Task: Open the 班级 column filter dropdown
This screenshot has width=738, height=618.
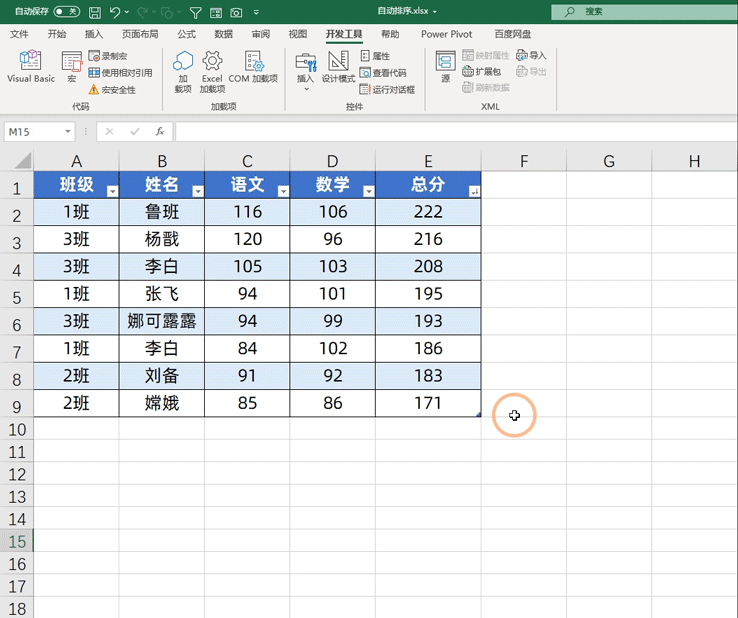Action: click(112, 191)
